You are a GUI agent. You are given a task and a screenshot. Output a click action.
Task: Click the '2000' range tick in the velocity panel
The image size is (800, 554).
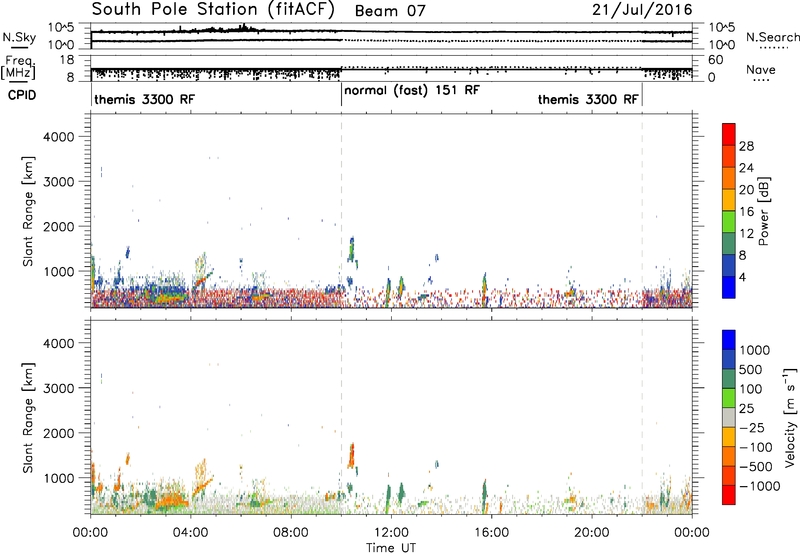(x=59, y=433)
